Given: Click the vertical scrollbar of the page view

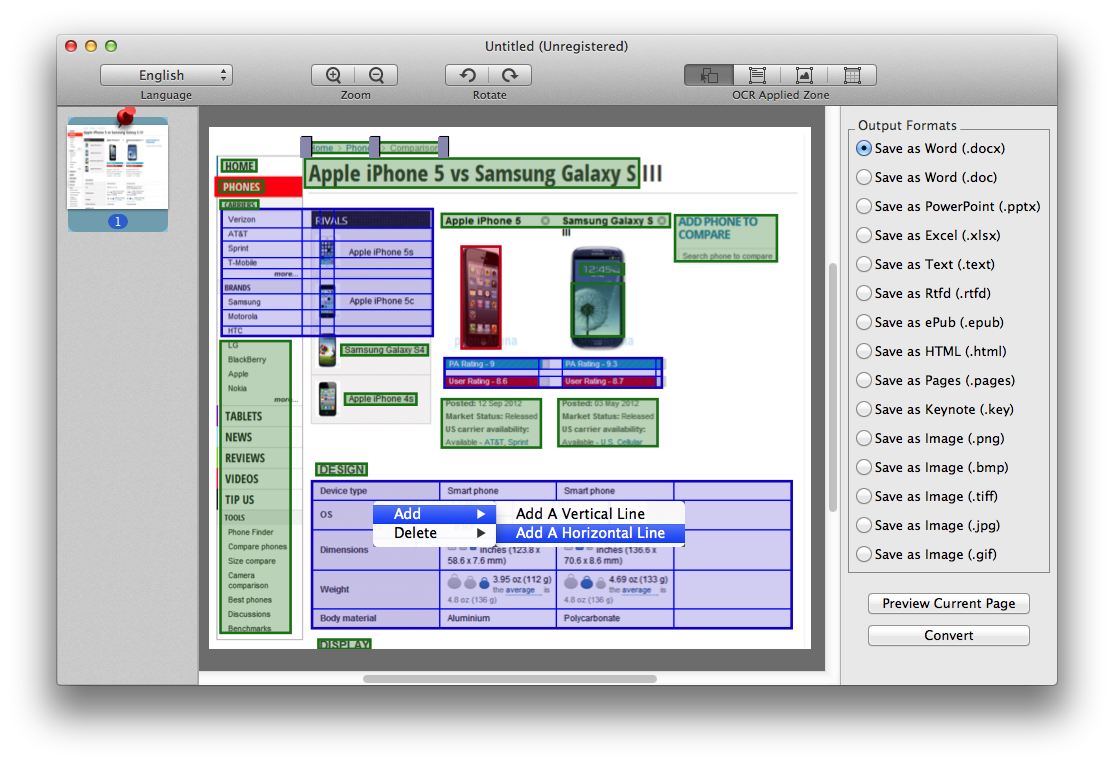Looking at the screenshot, I should point(833,387).
